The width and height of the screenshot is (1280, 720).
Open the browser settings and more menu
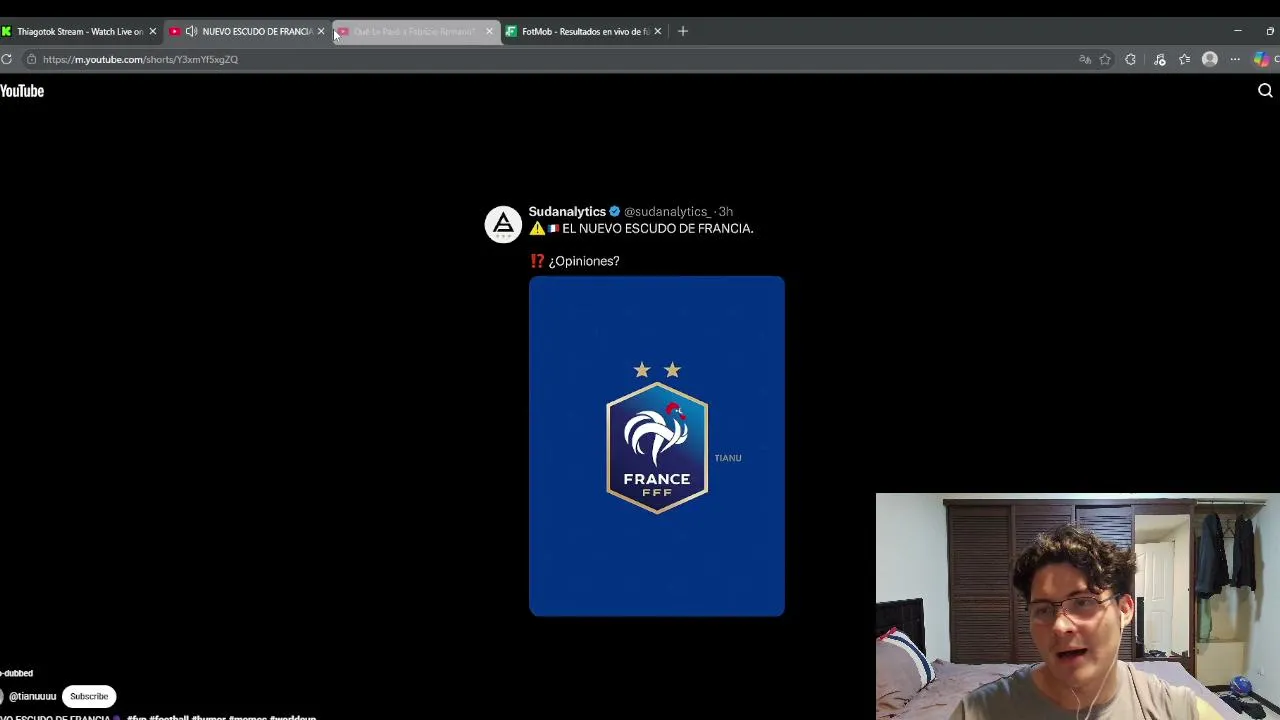1235,60
